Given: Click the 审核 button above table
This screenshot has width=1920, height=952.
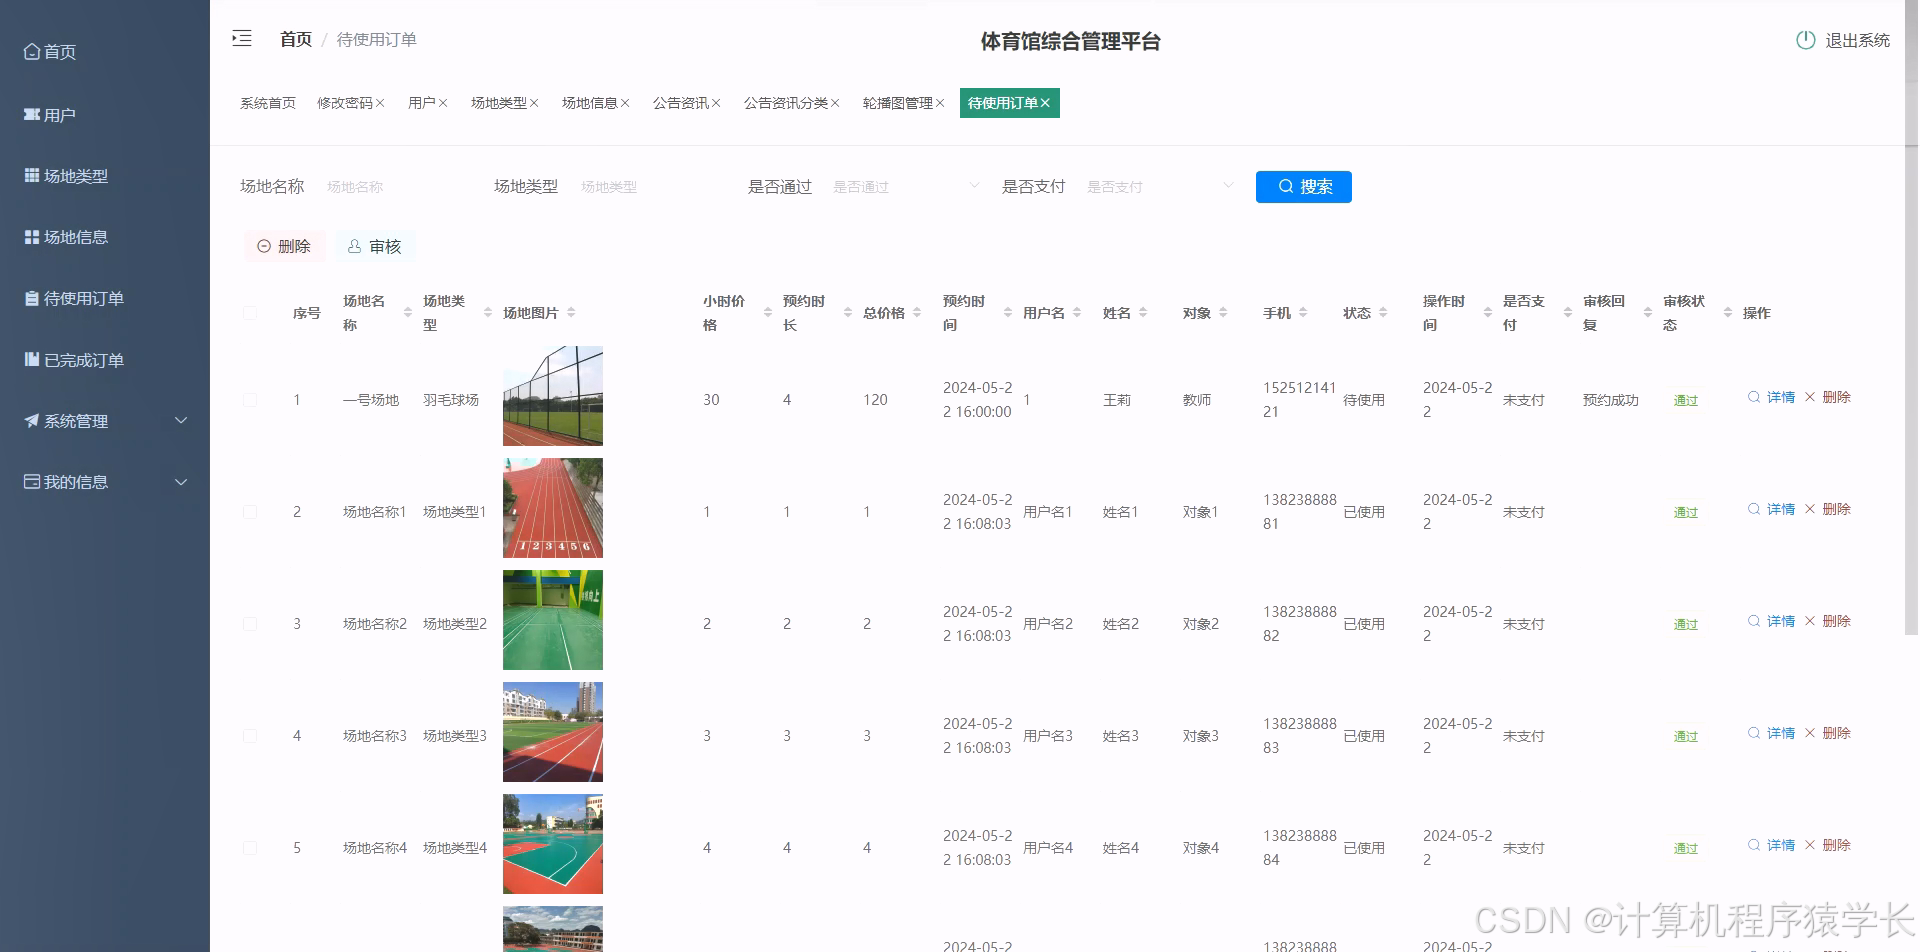Looking at the screenshot, I should pyautogui.click(x=375, y=246).
